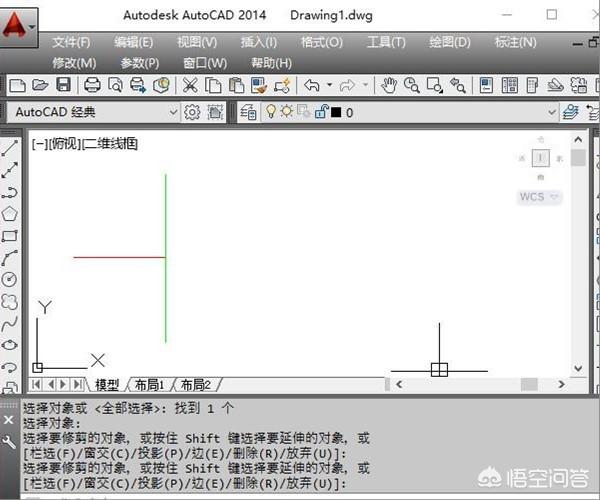The height and width of the screenshot is (500, 600).
Task: Expand the AutoCAD 经典 workspace dropdown
Action: [173, 112]
